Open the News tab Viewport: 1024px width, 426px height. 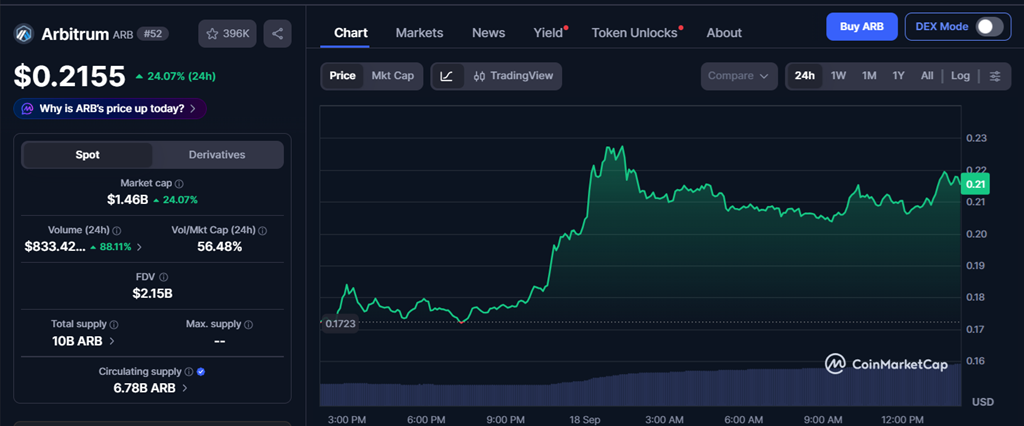488,33
